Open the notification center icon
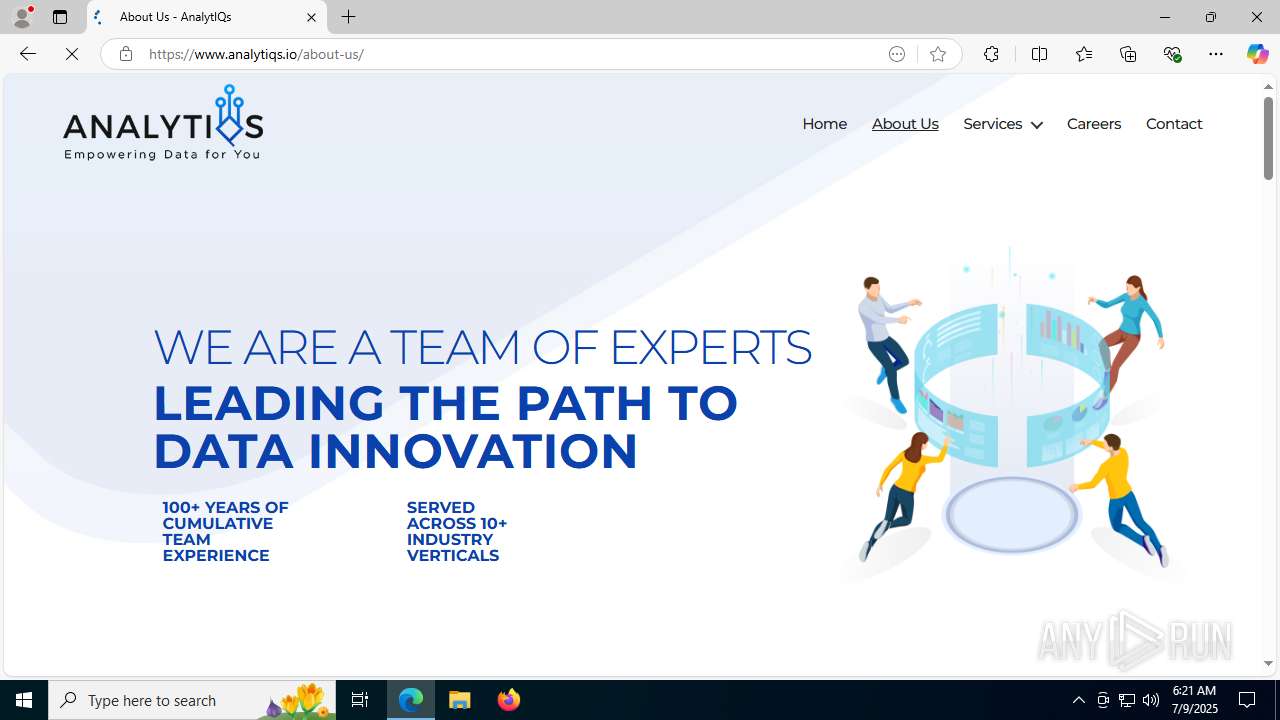The image size is (1280, 720). (x=1247, y=700)
